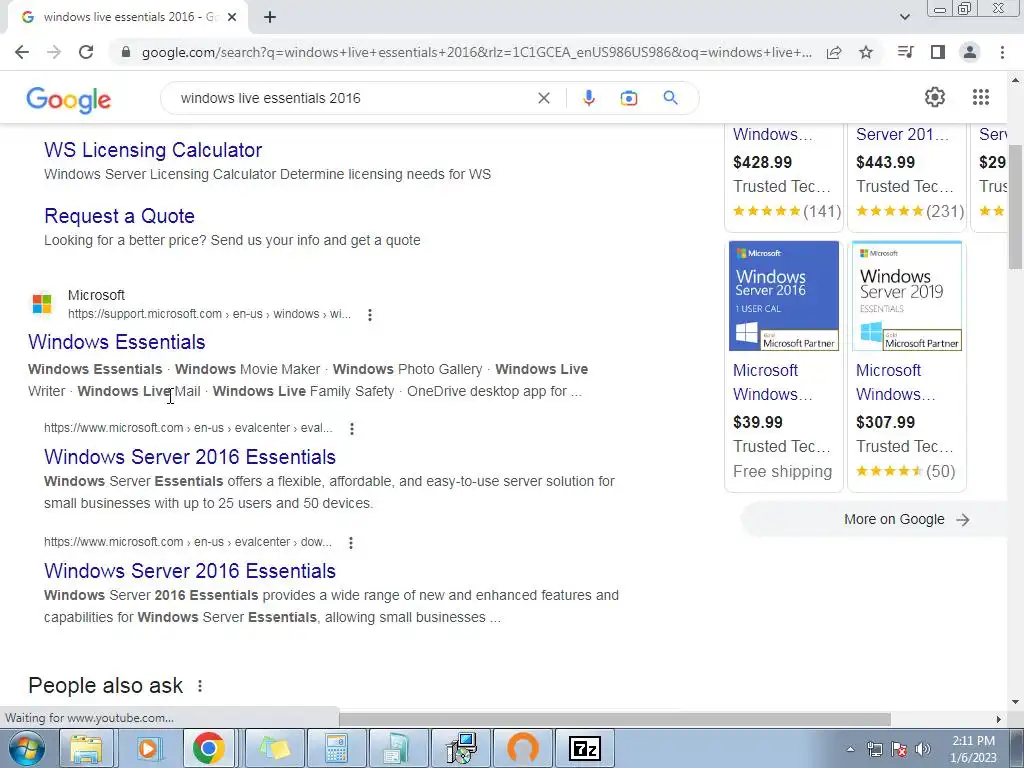Submit search with magnifier icon
The width and height of the screenshot is (1024, 768).
(x=670, y=98)
